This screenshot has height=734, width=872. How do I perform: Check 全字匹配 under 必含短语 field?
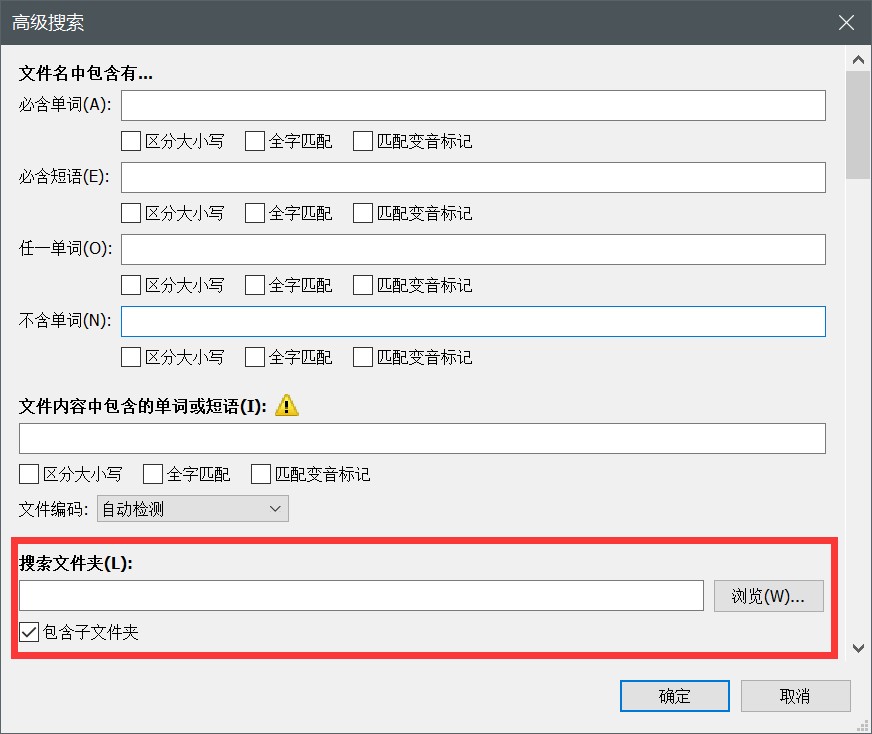point(255,213)
